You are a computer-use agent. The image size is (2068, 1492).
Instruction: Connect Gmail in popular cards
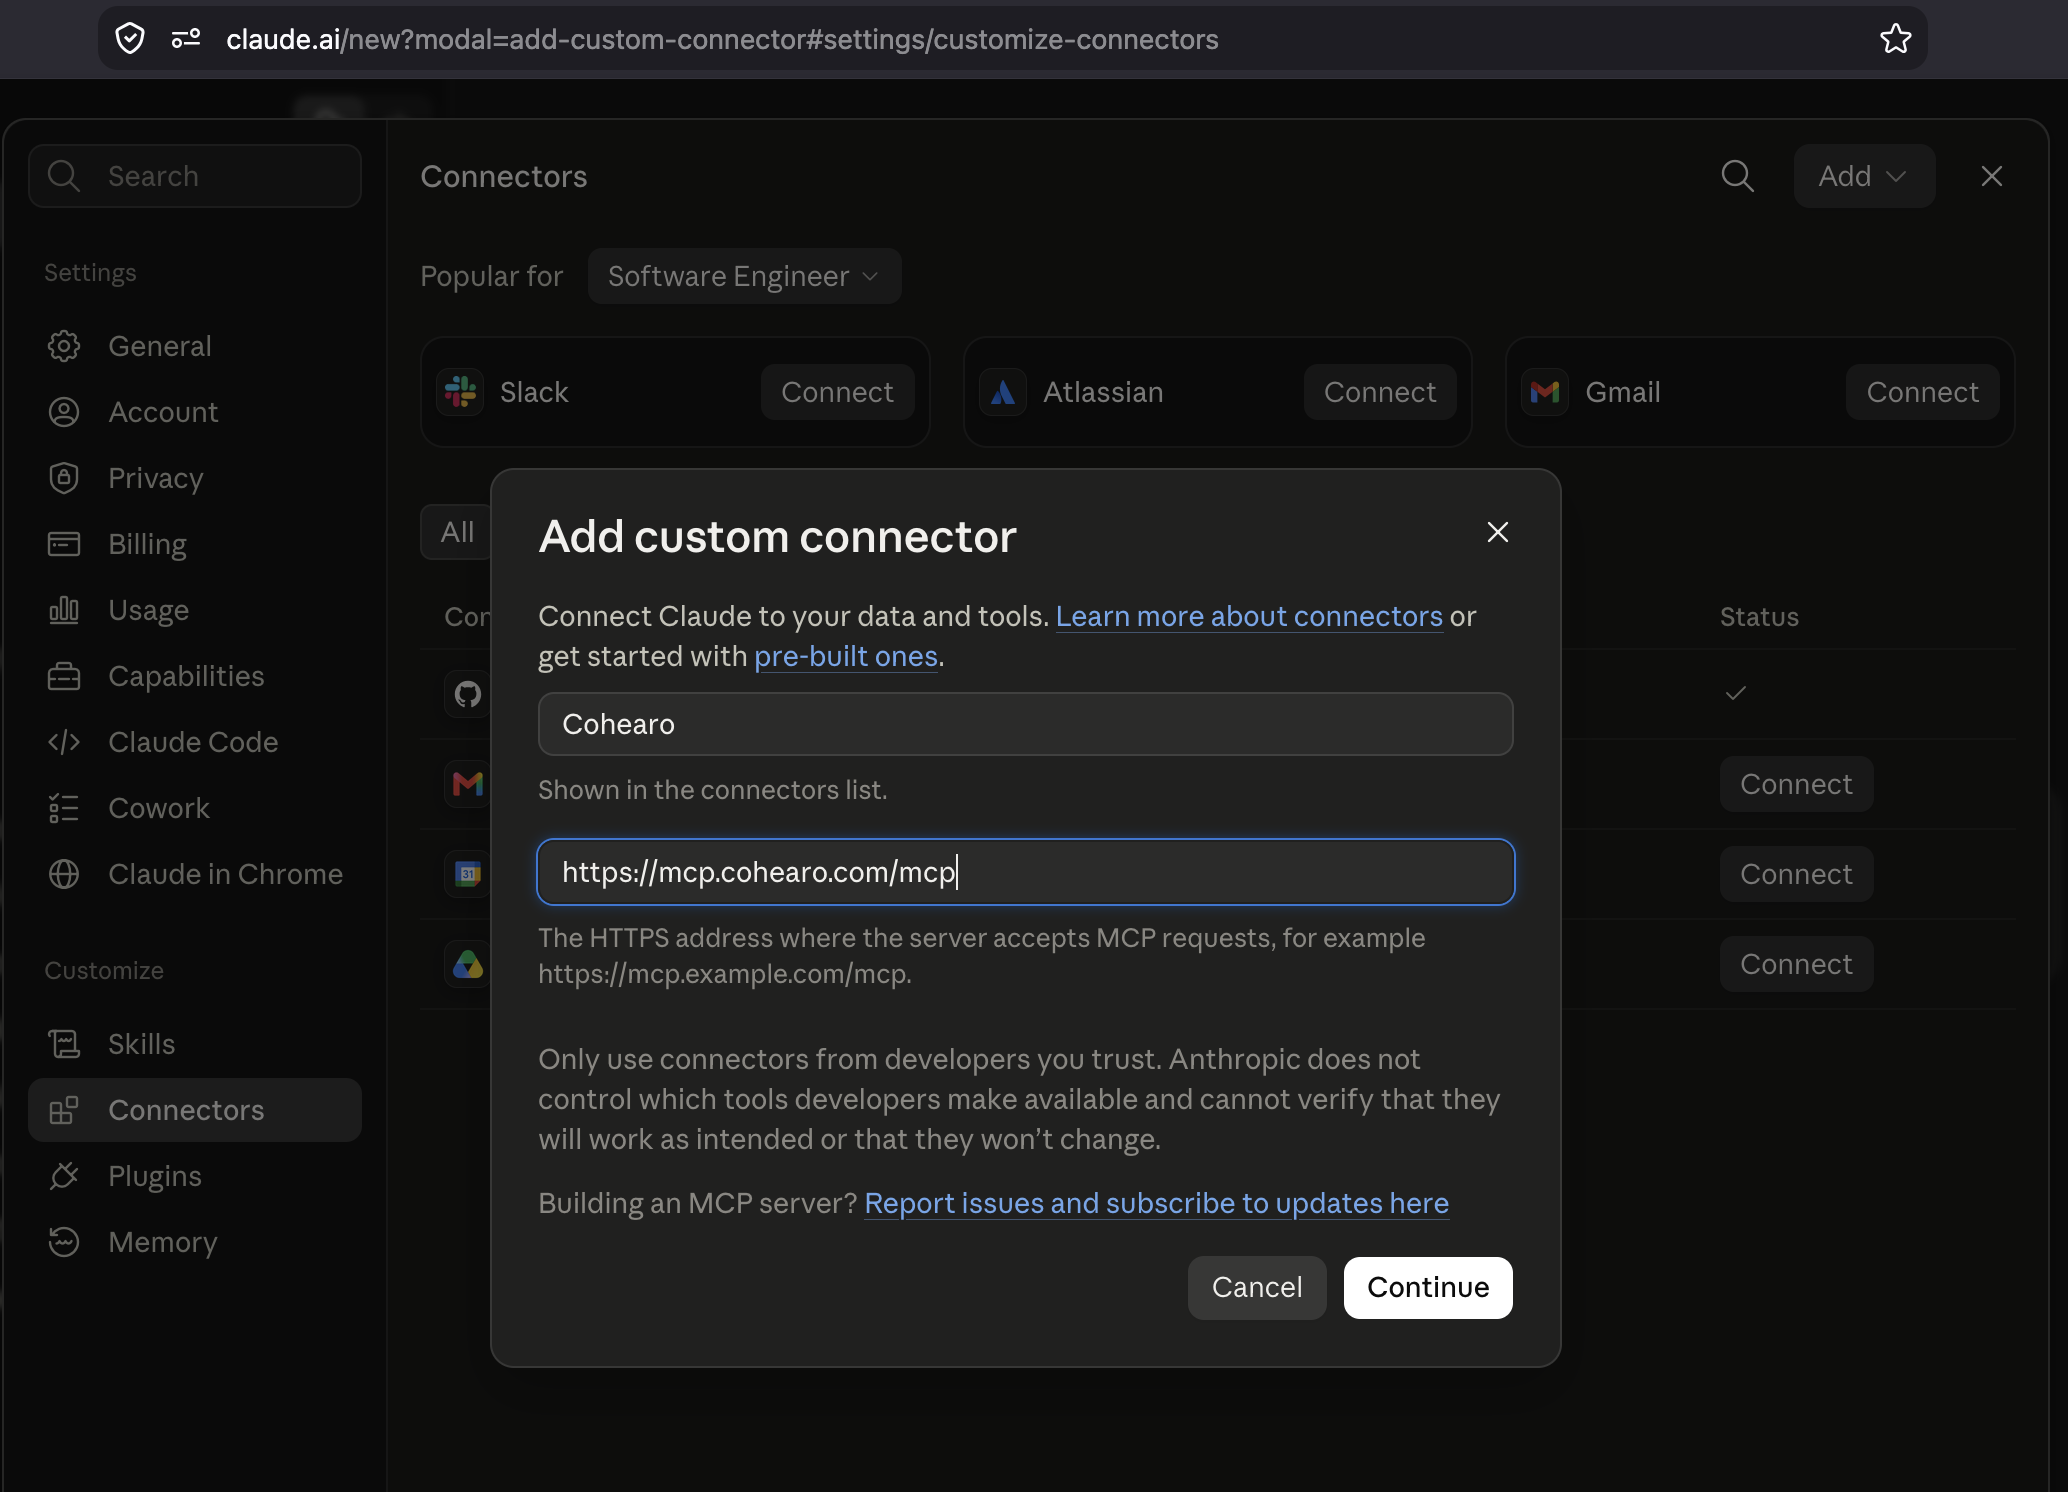click(1922, 392)
